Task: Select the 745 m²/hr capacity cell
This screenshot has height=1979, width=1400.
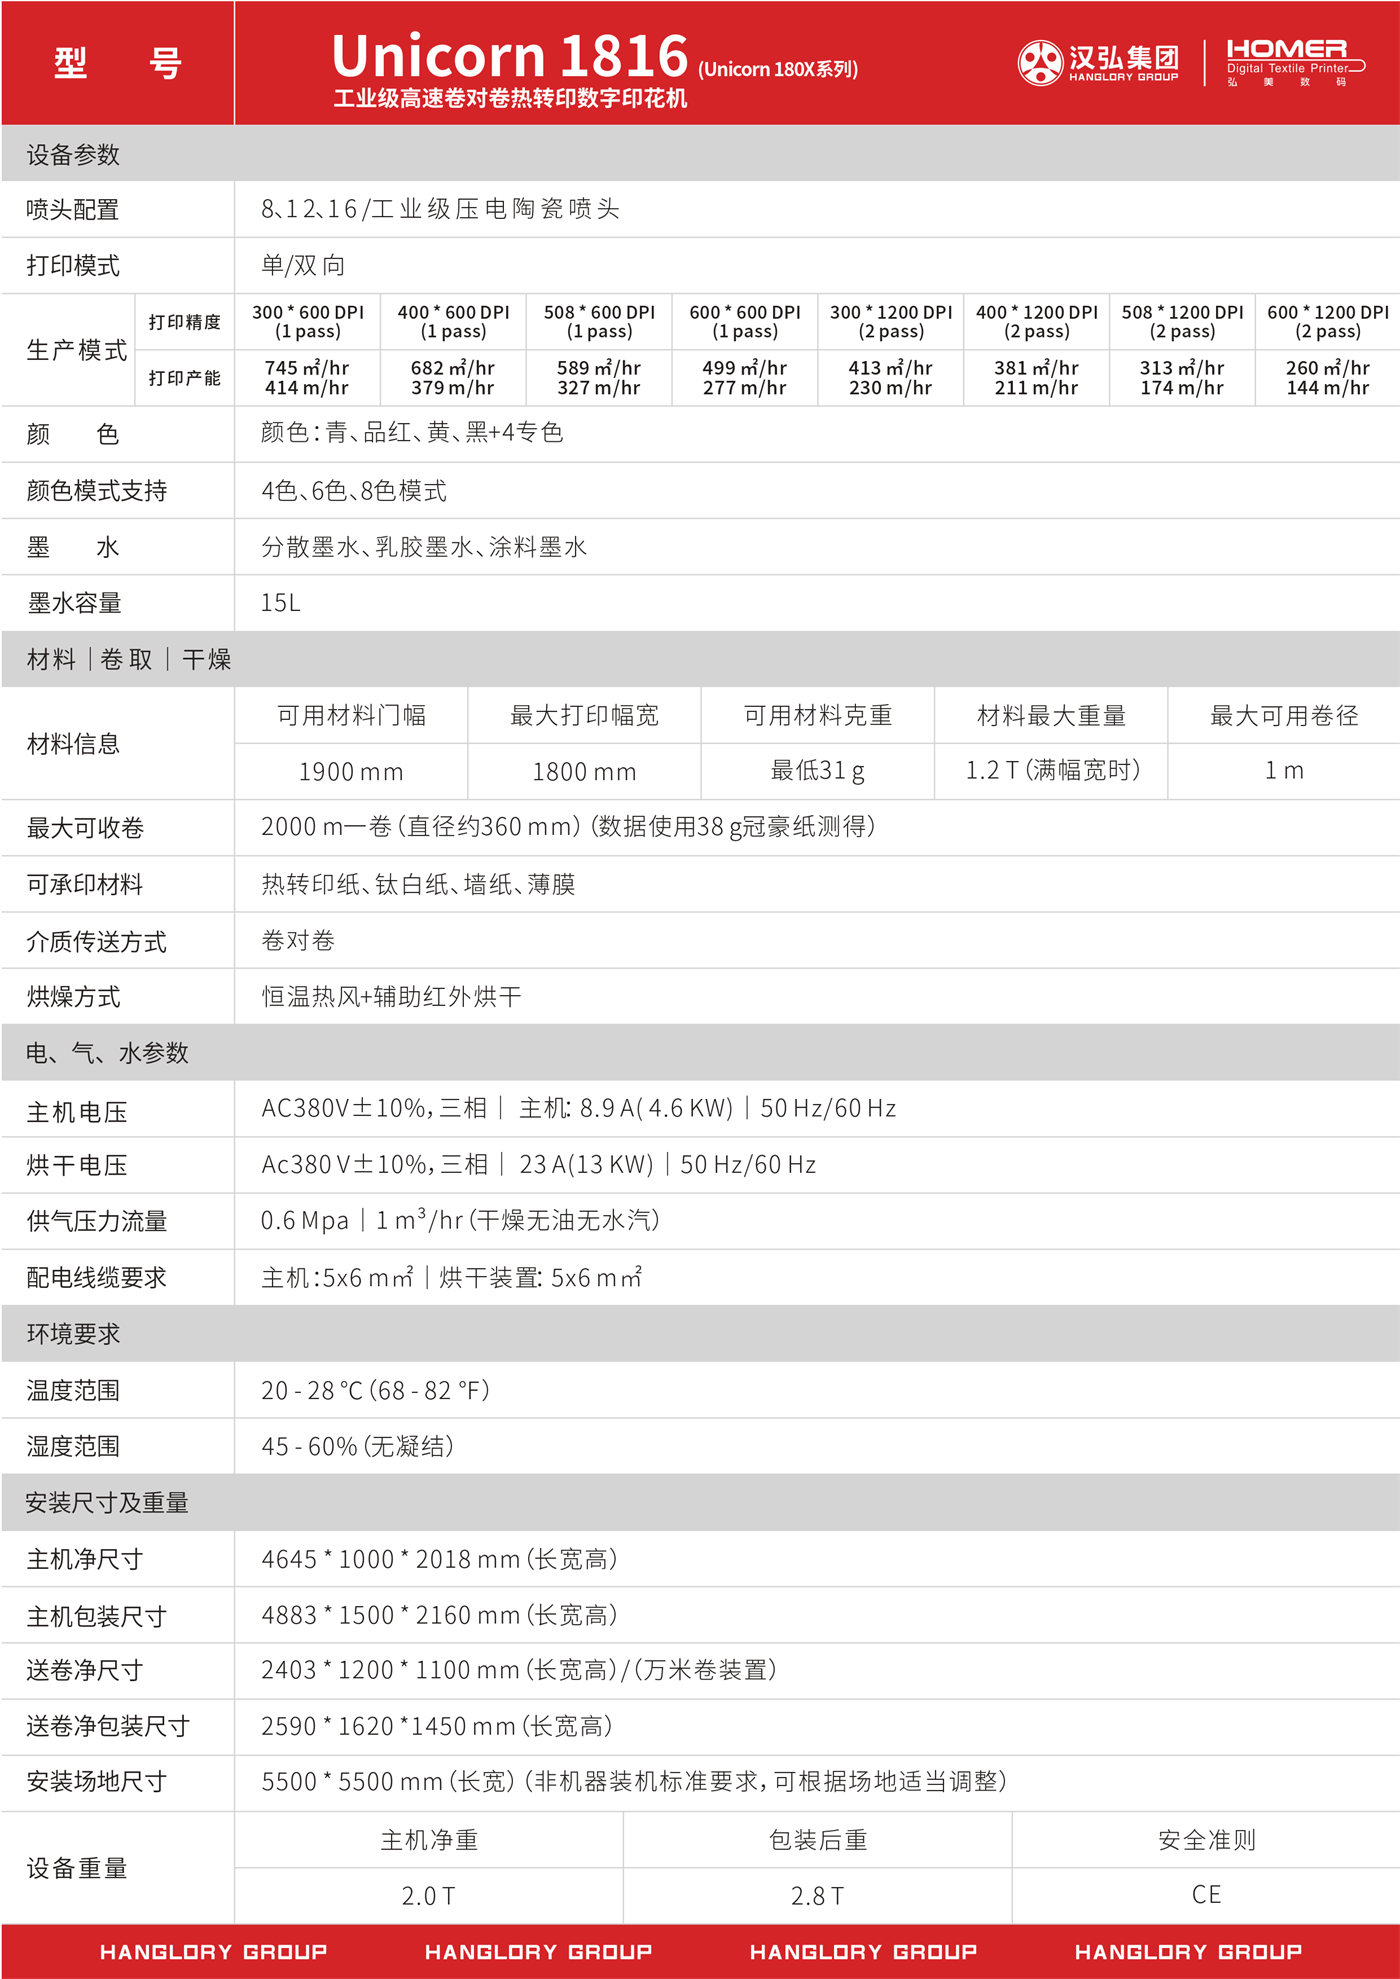Action: [307, 378]
